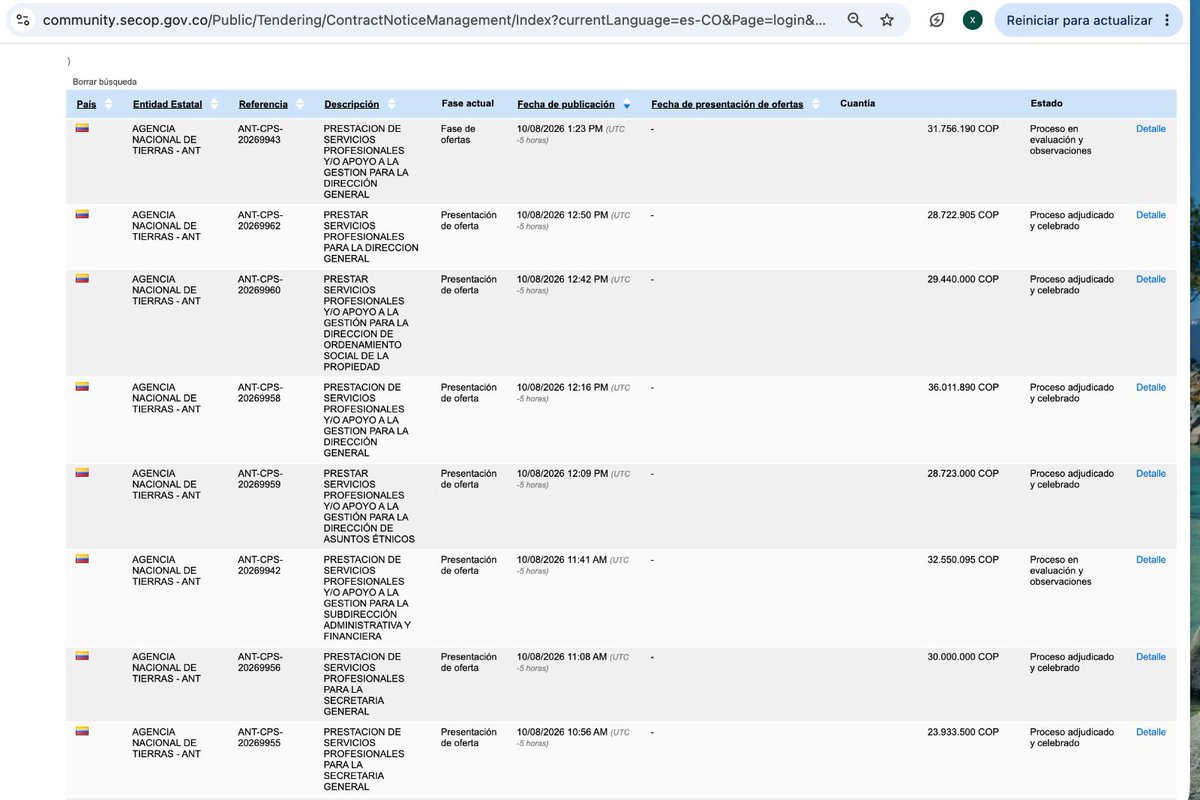The height and width of the screenshot is (800, 1200).
Task: Click the sort arrows next to Descripción
Action: pyautogui.click(x=391, y=104)
